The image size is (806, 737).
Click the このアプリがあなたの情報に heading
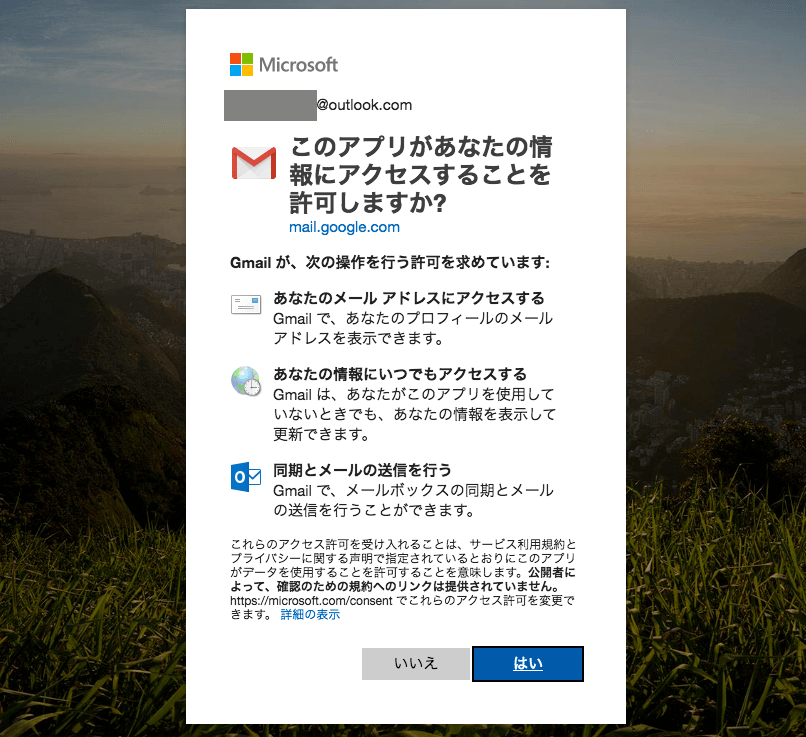(420, 175)
